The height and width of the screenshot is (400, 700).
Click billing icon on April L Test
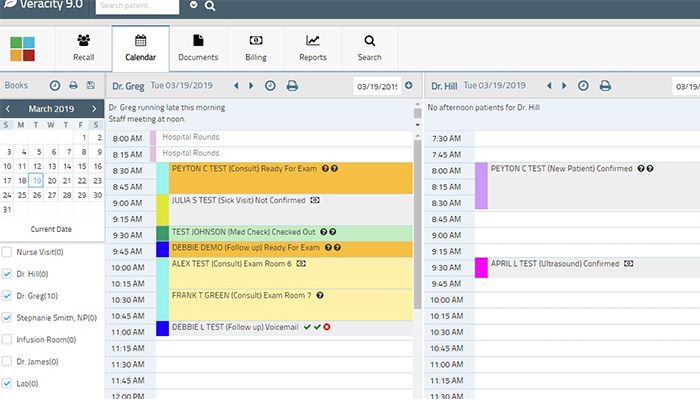click(x=629, y=263)
